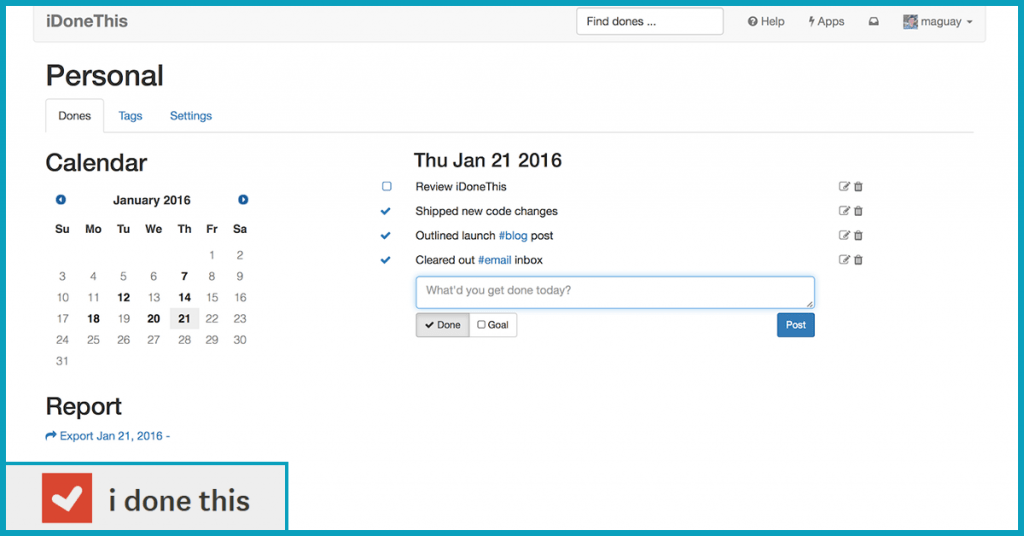Switch to the Tags tab

pos(130,116)
